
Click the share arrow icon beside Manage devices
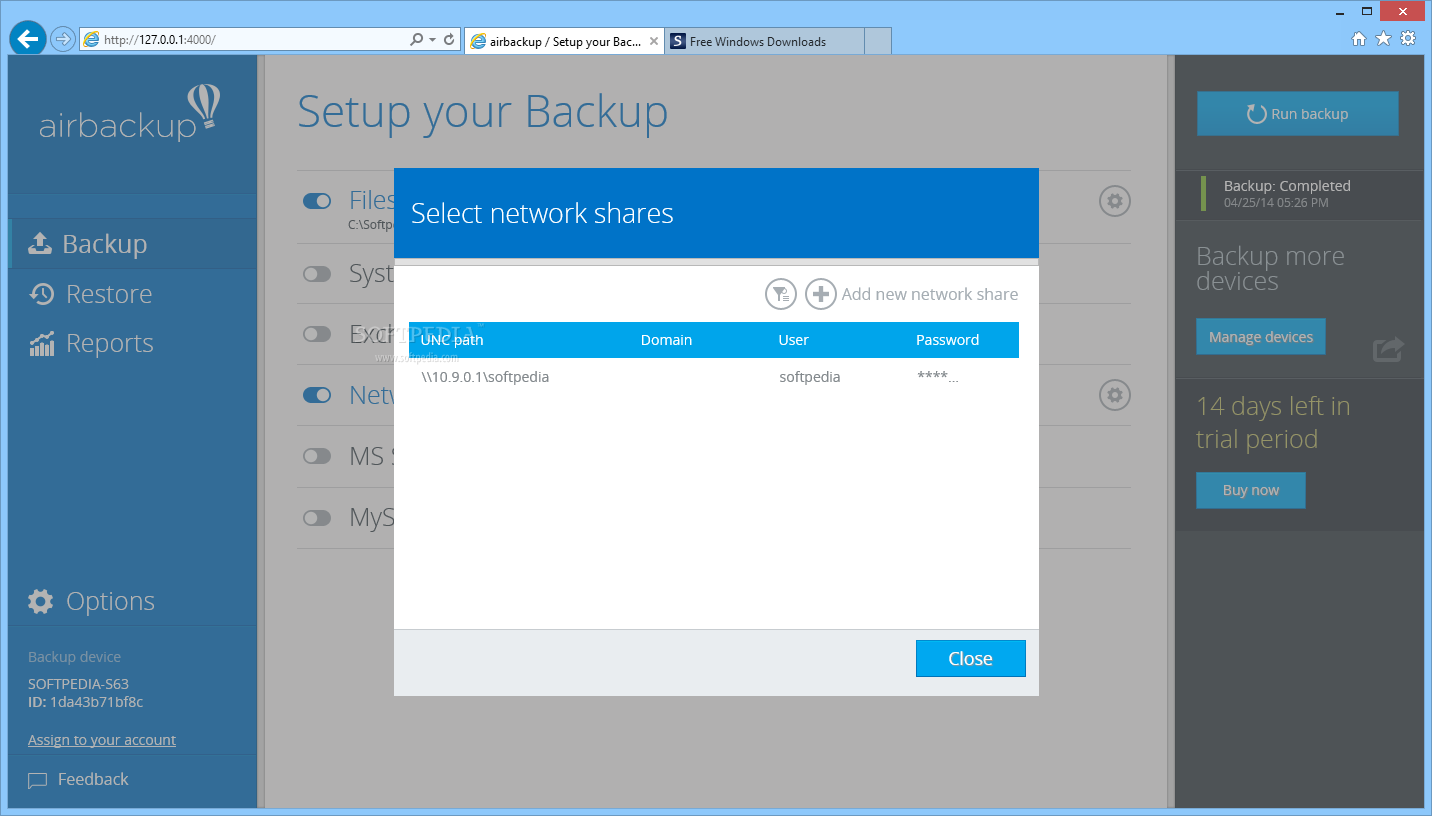point(1388,349)
